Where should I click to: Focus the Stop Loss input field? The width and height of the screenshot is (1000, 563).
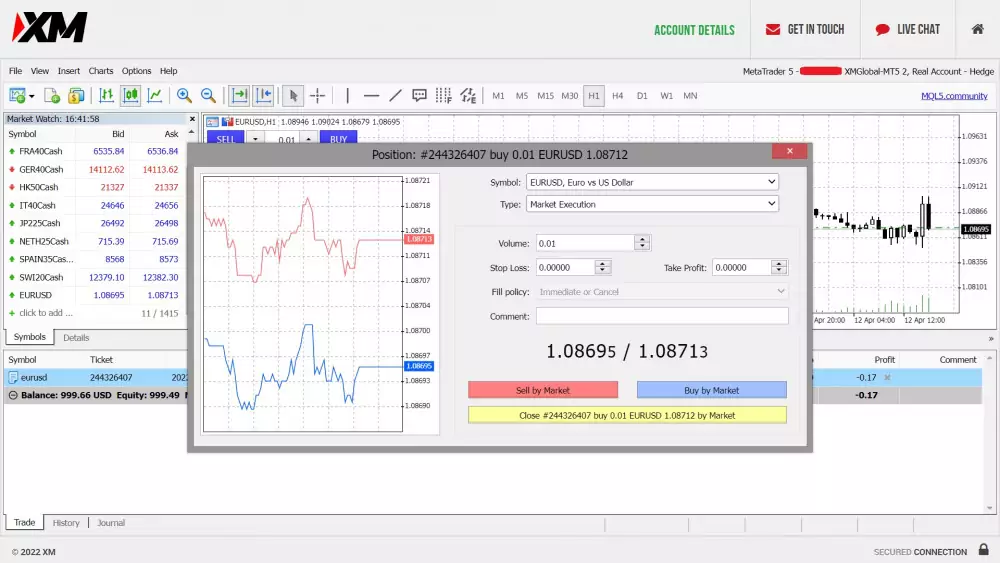(x=565, y=267)
